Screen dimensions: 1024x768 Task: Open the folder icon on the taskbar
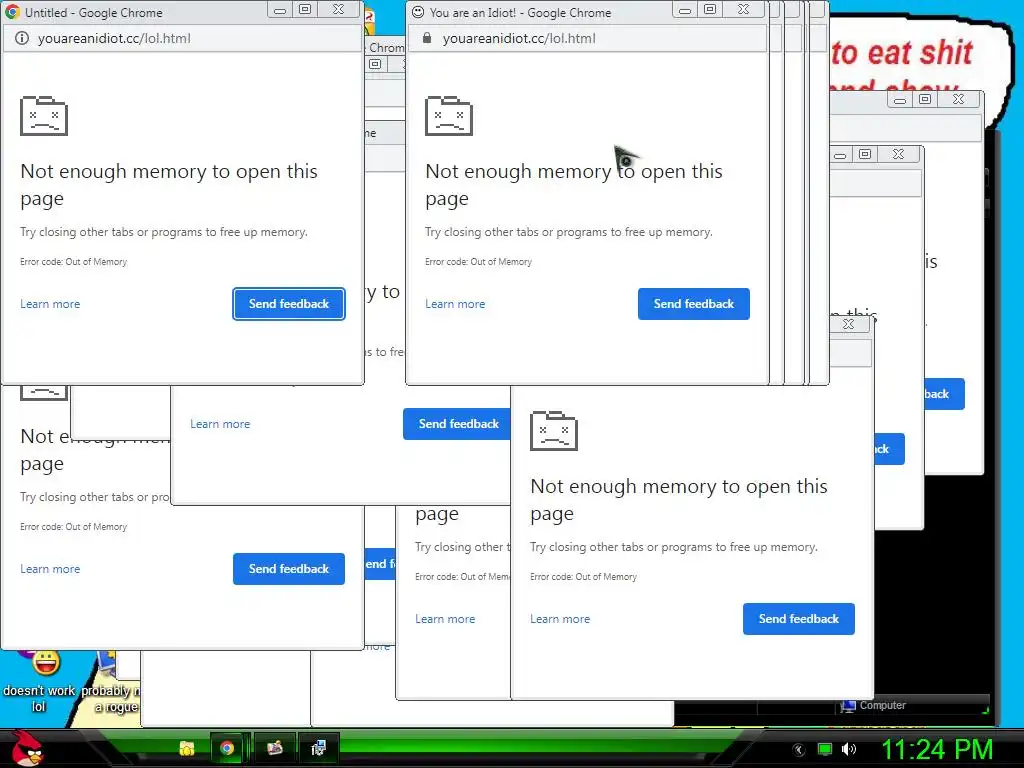point(187,748)
